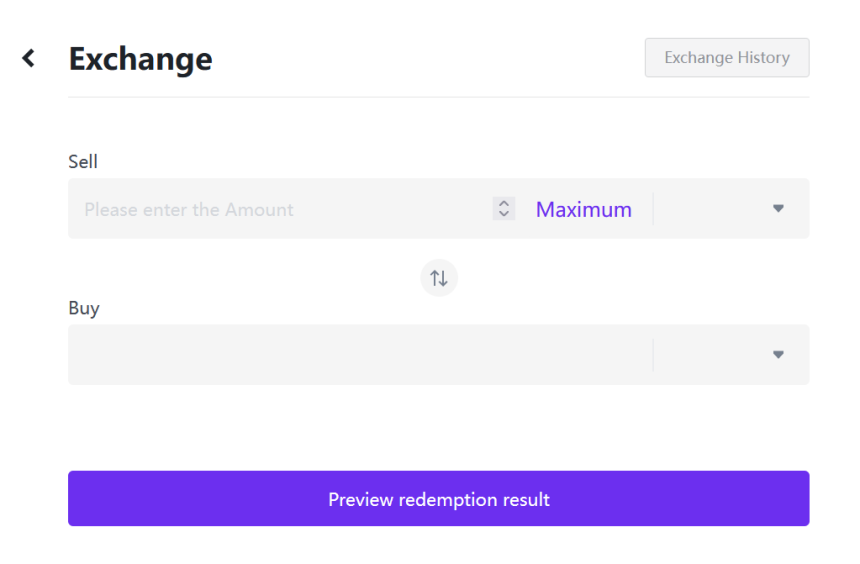Open Exchange History
860x564 pixels.
[x=727, y=58]
